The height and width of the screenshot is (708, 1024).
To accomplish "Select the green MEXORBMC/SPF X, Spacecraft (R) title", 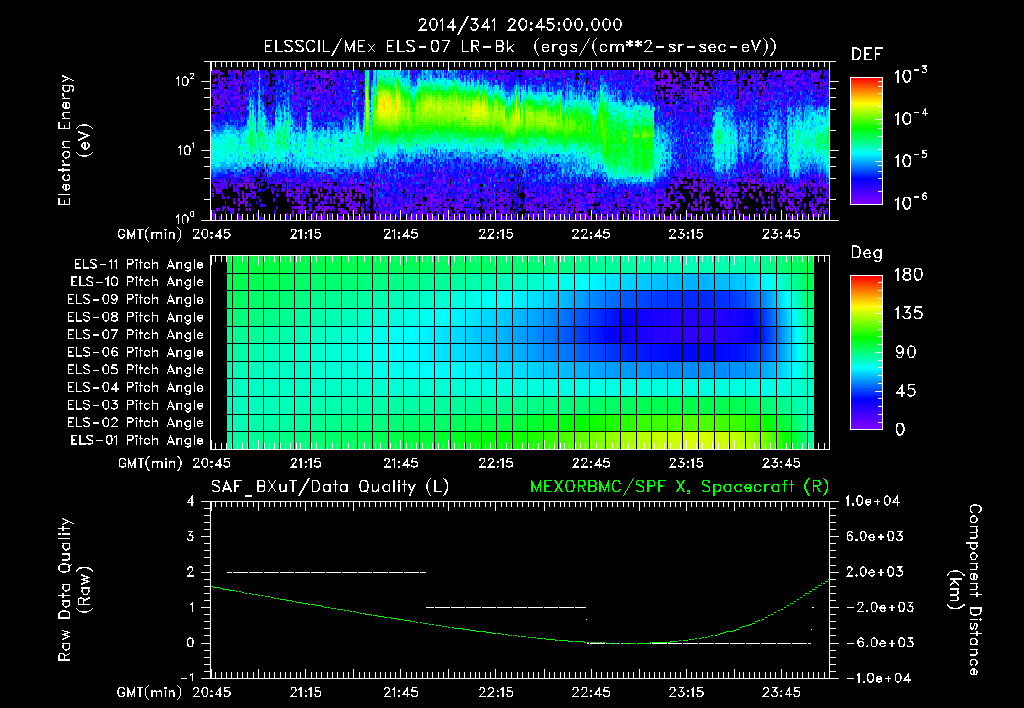I will coord(679,487).
